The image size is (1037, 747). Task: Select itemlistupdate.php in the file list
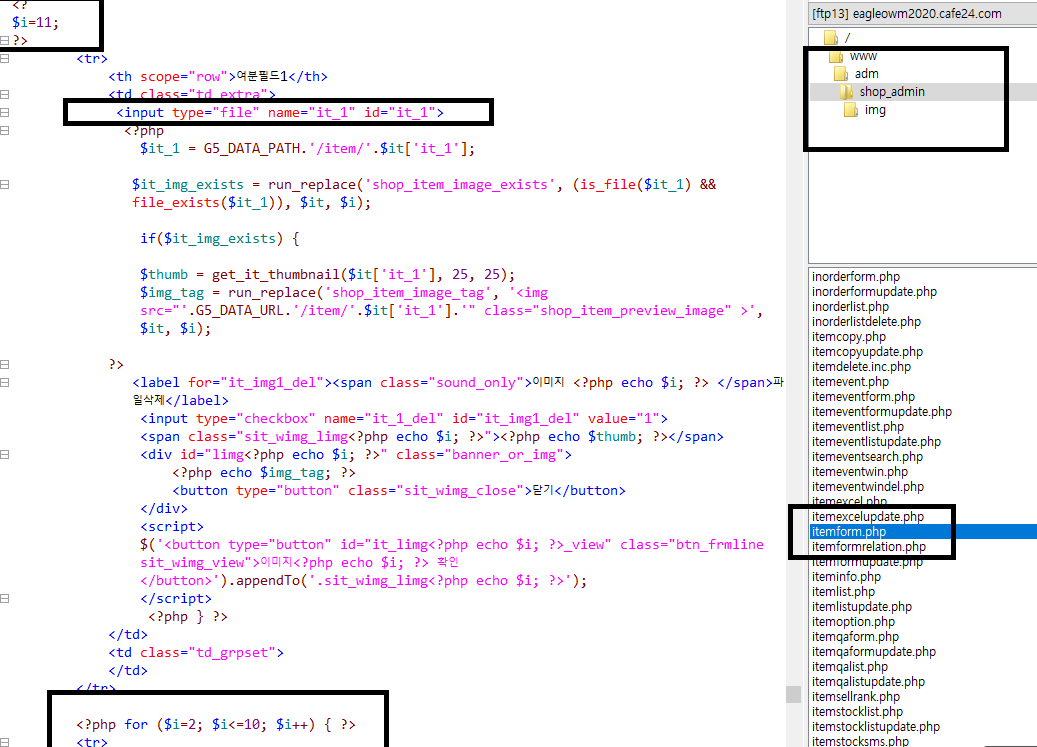pyautogui.click(x=862, y=607)
